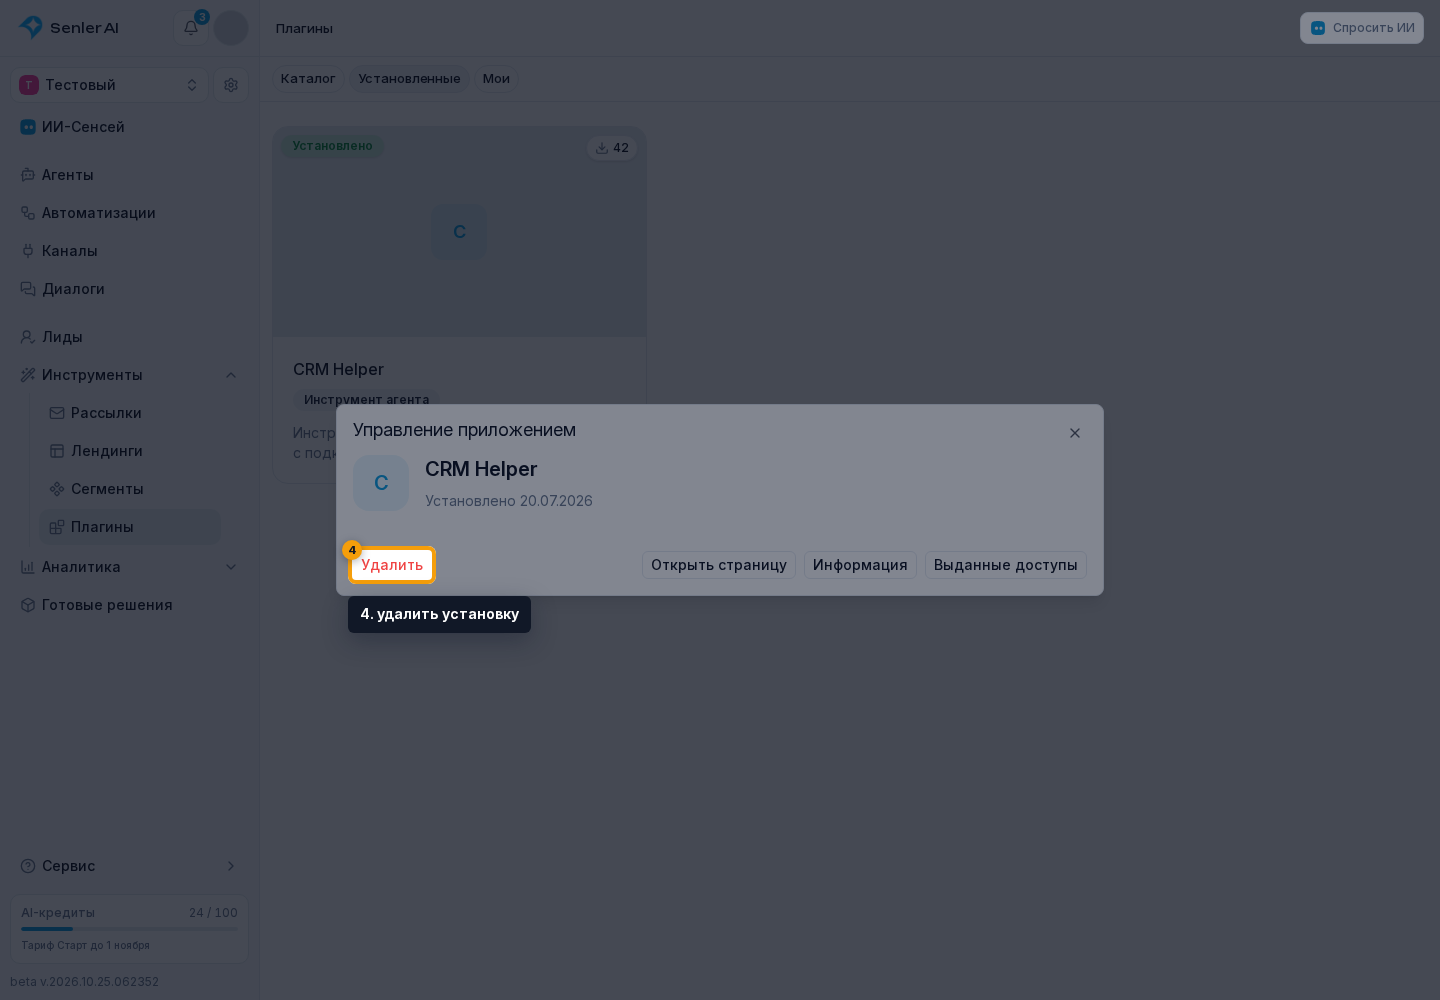The image size is (1440, 1000).
Task: Switch to the Установленные tab
Action: (409, 79)
